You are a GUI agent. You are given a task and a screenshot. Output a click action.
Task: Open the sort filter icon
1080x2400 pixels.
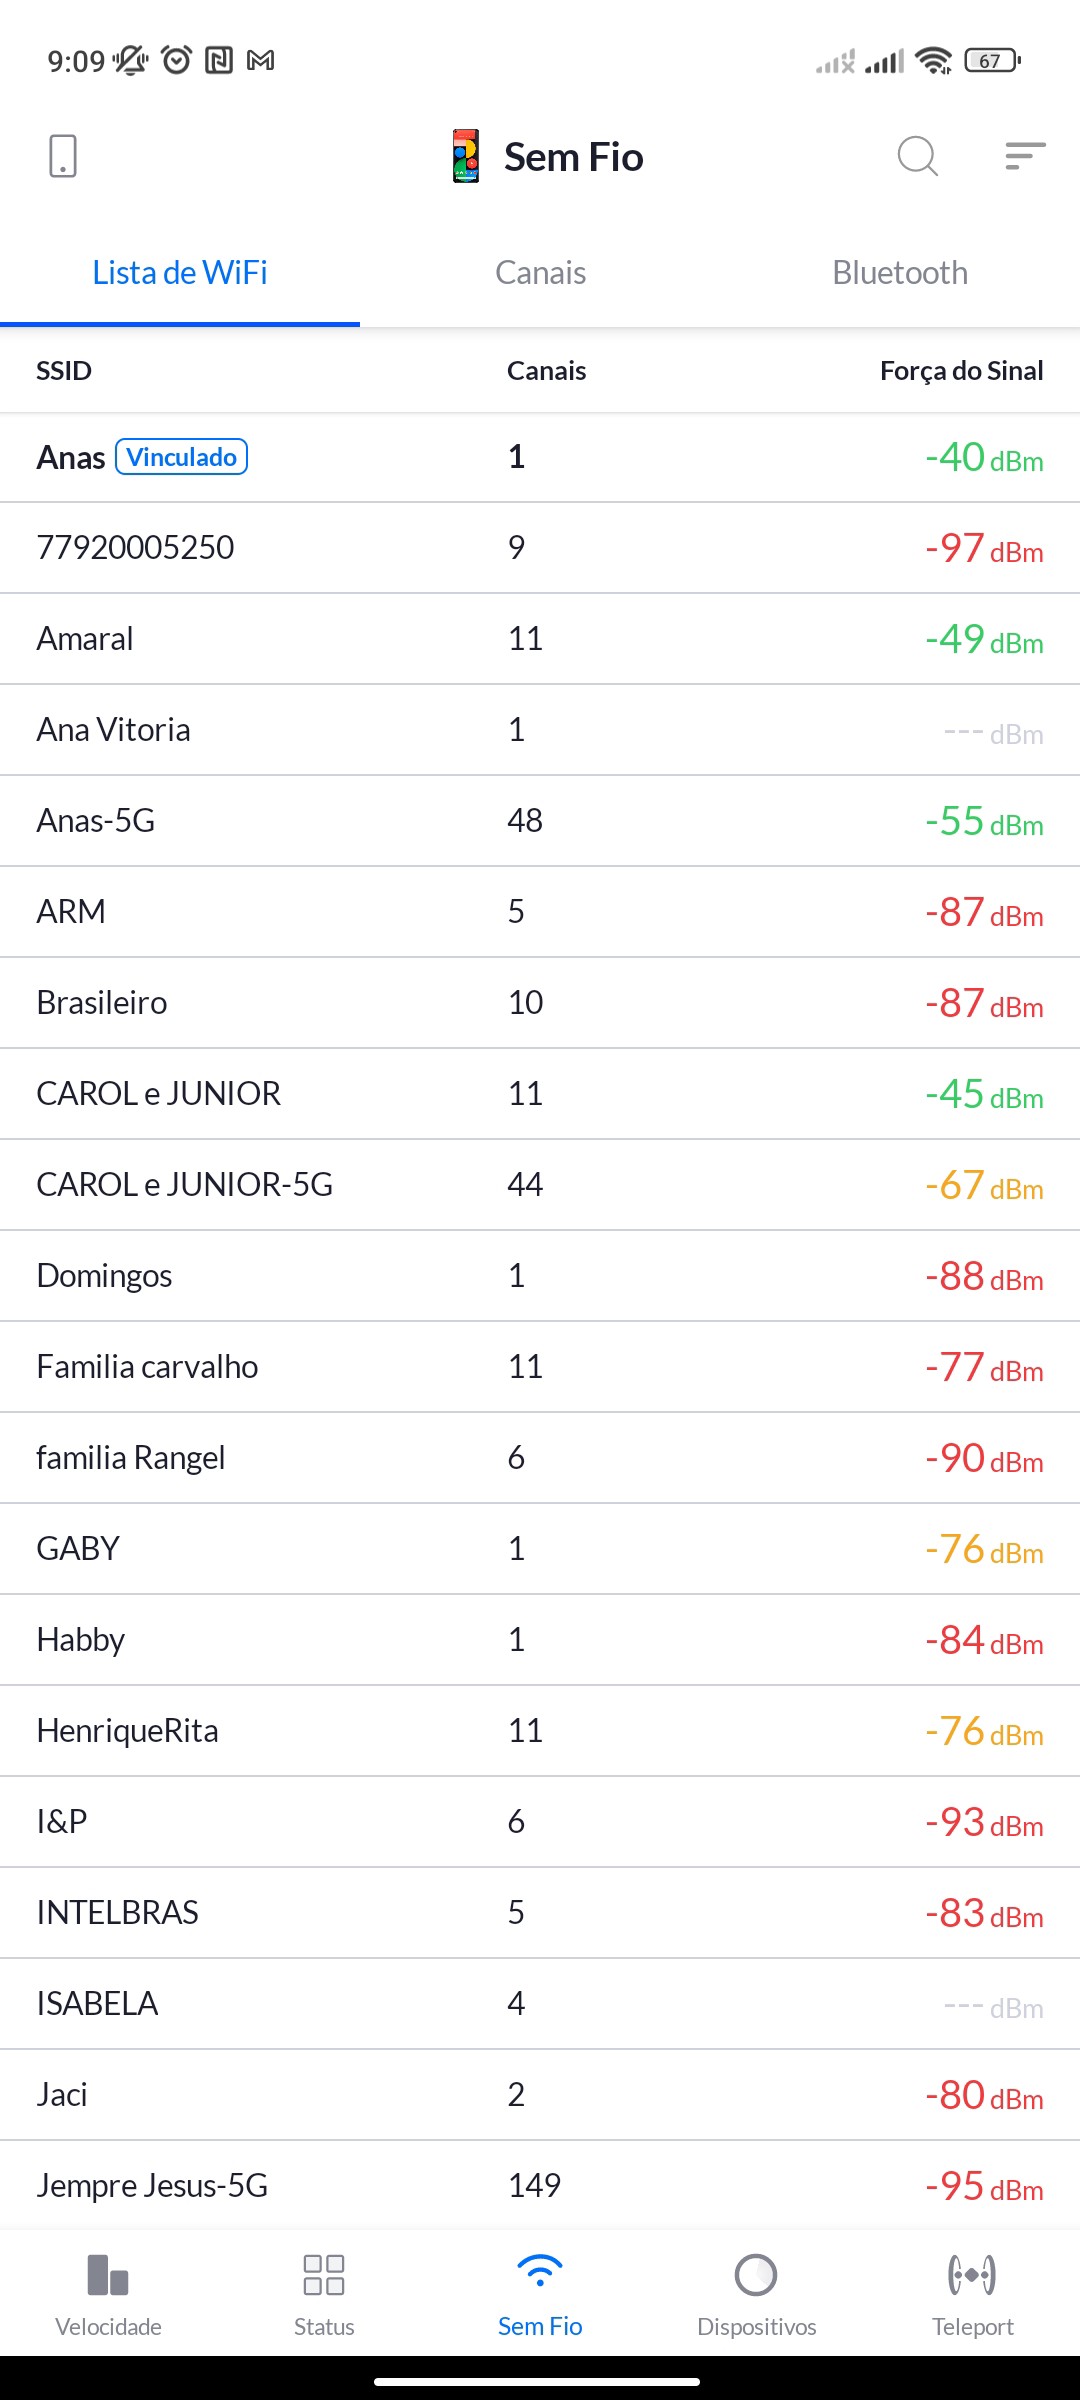[1025, 156]
